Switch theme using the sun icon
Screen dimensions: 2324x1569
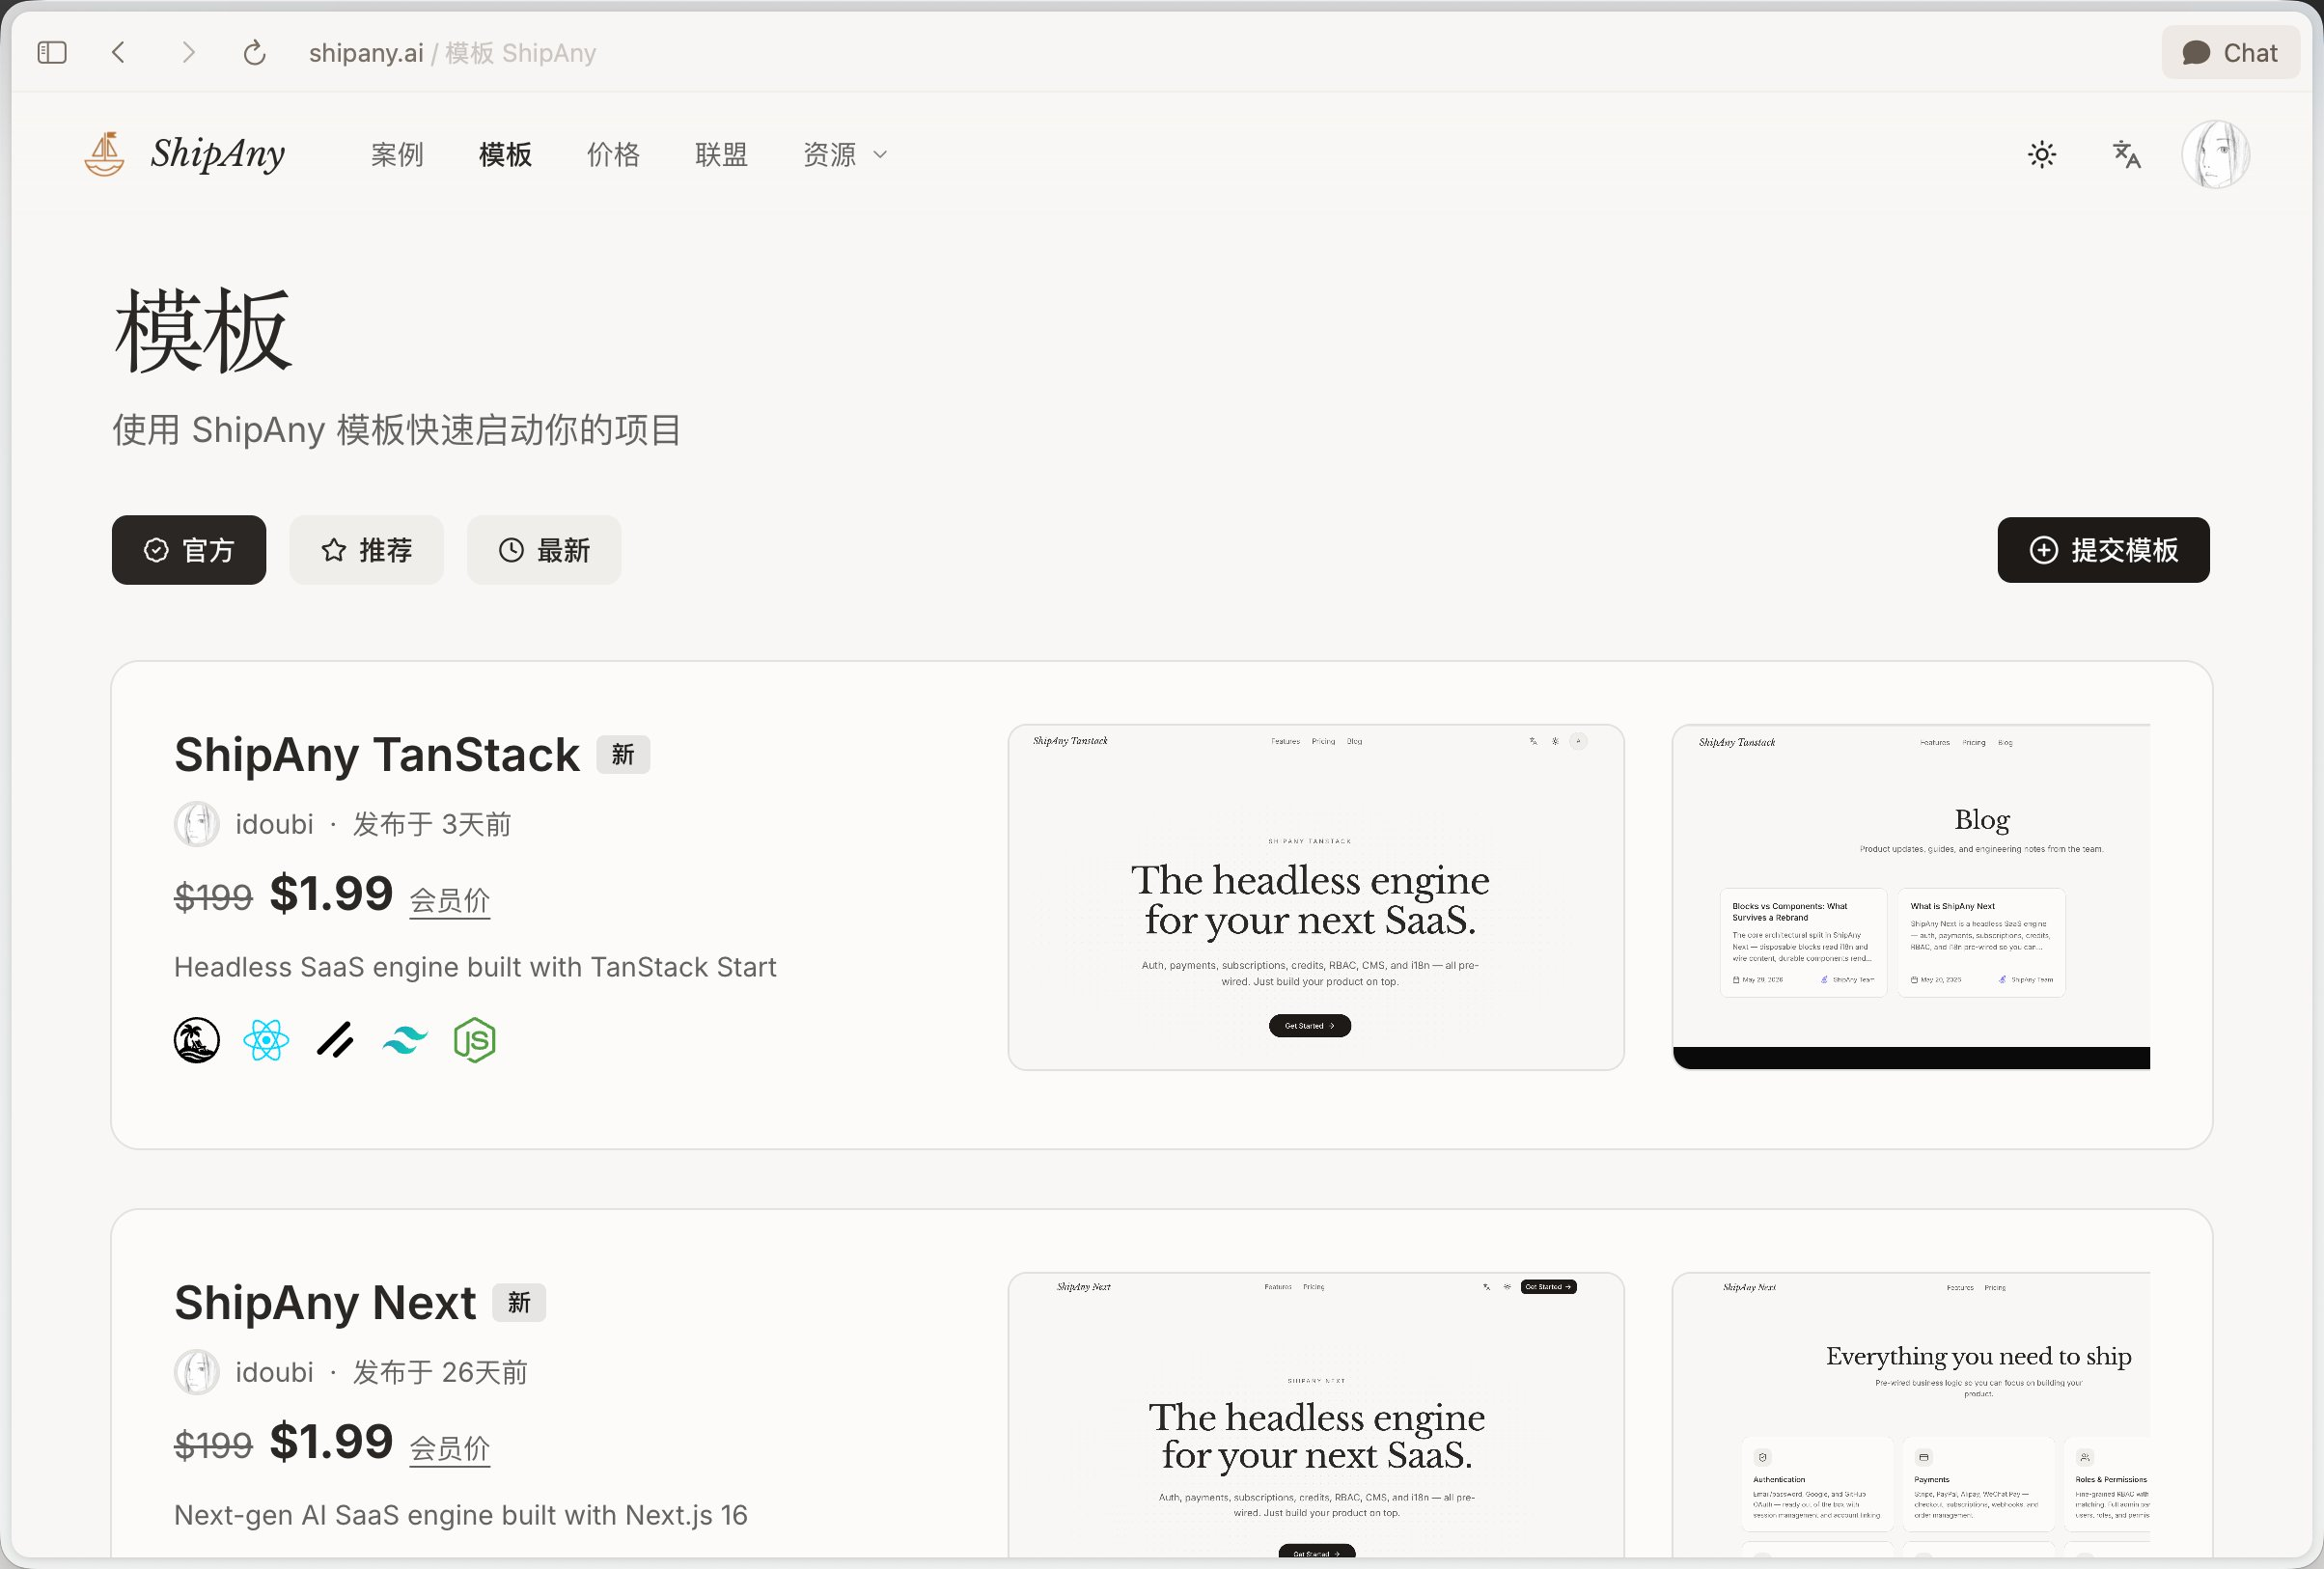(x=2041, y=155)
